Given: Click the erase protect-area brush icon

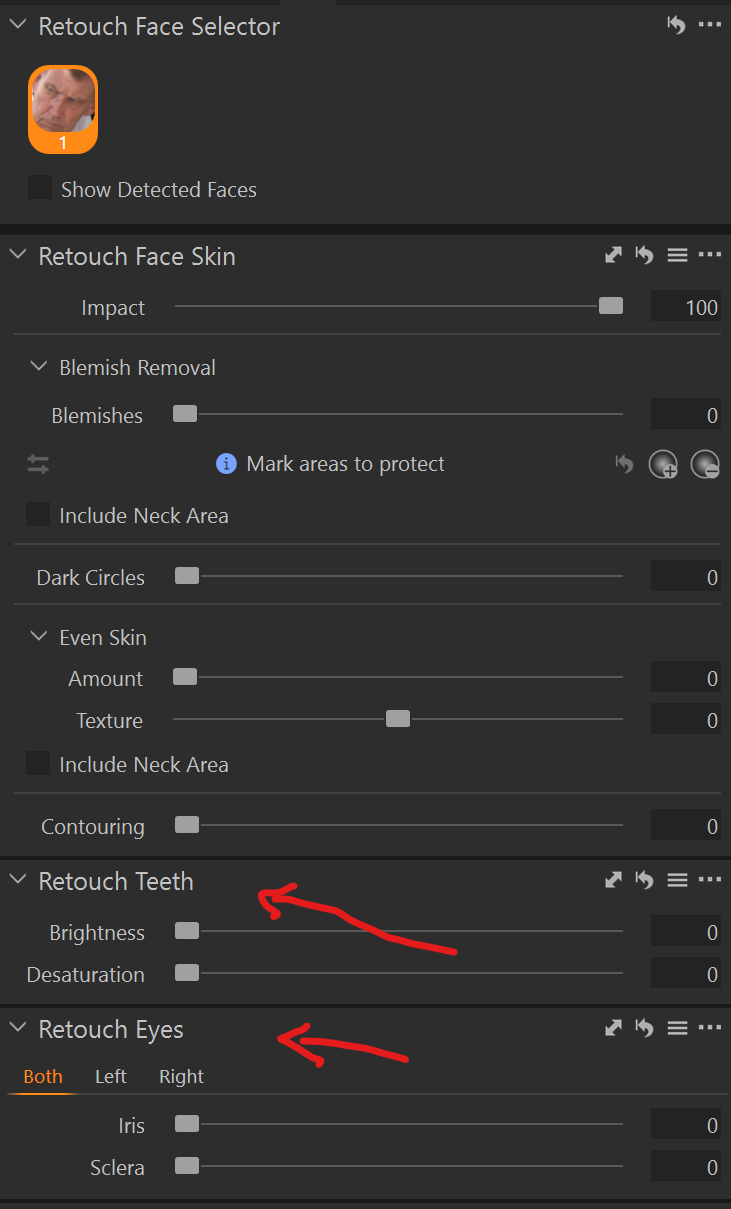Looking at the screenshot, I should [705, 465].
